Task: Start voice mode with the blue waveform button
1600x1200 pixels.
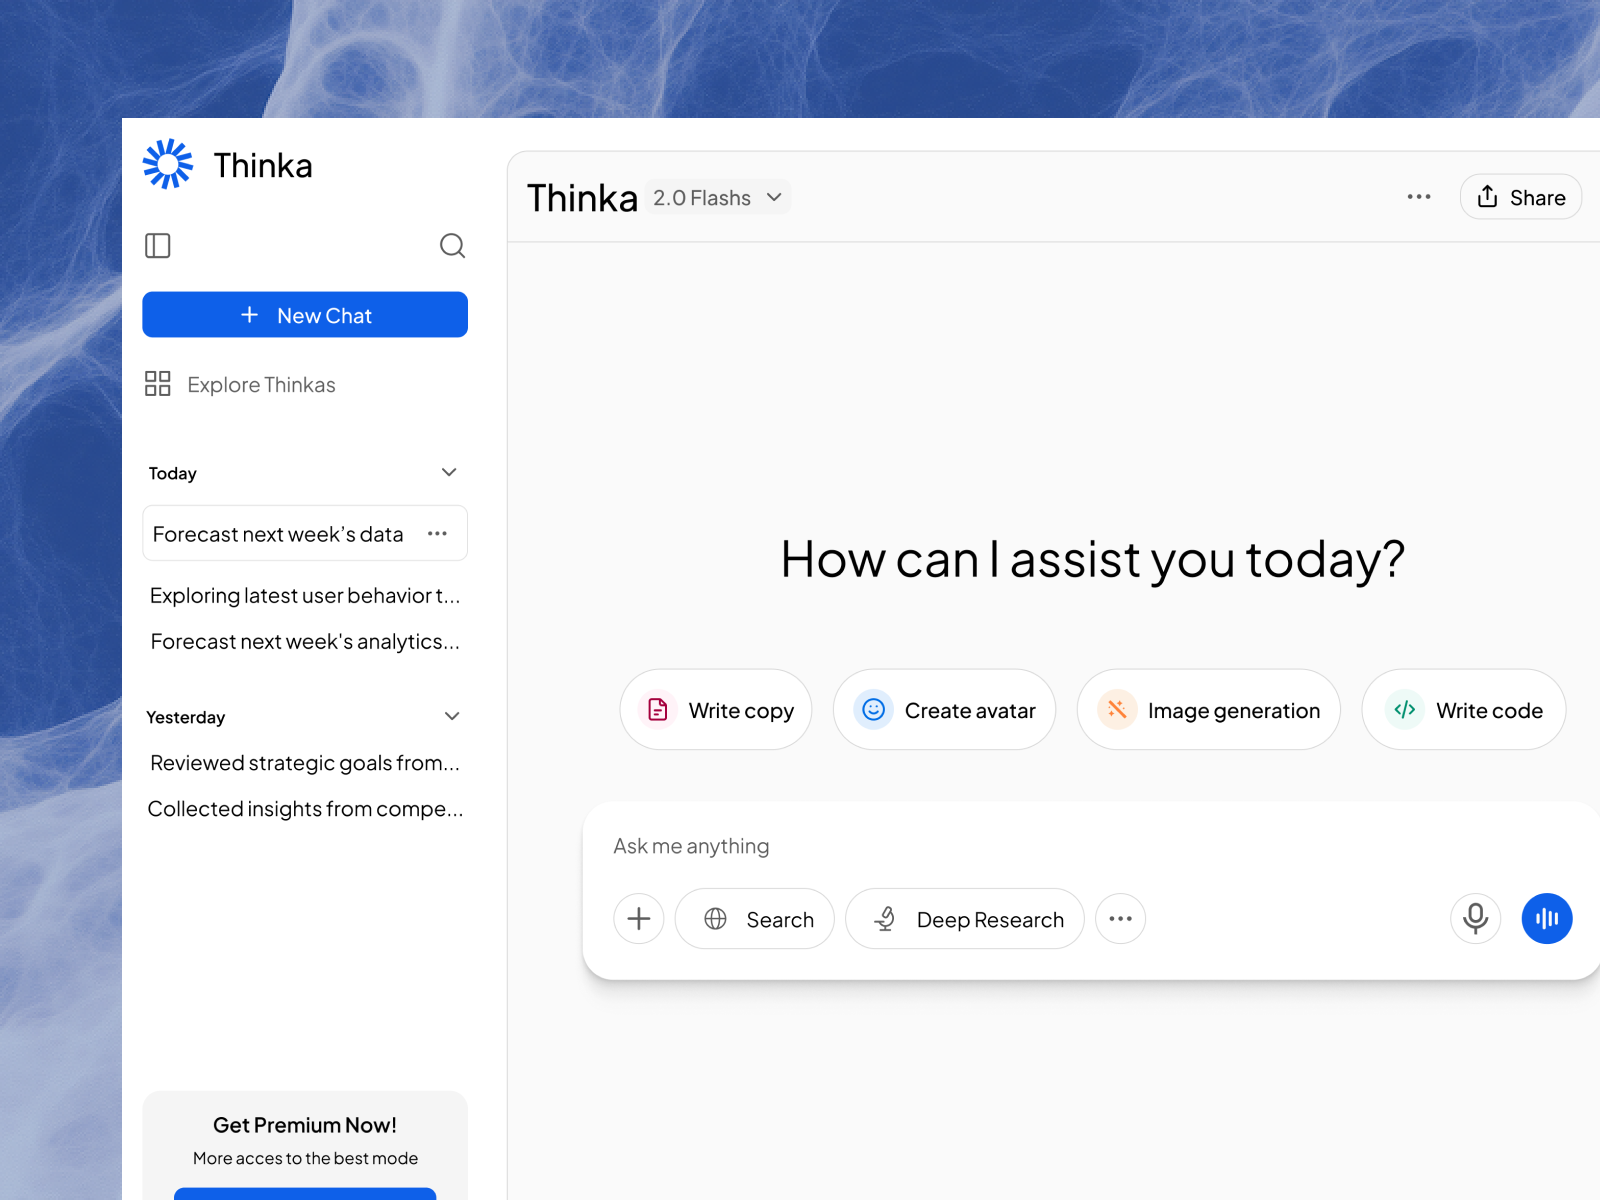Action: click(1546, 918)
